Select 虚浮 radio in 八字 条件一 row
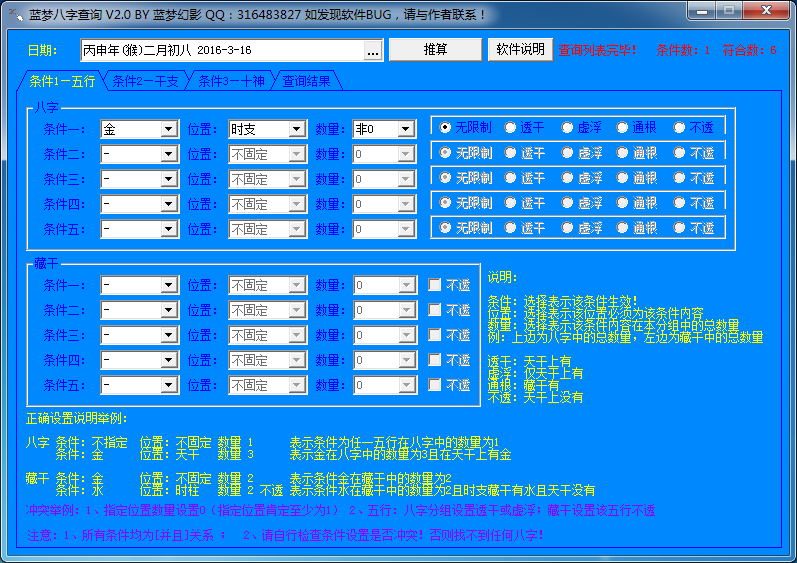 pyautogui.click(x=567, y=128)
